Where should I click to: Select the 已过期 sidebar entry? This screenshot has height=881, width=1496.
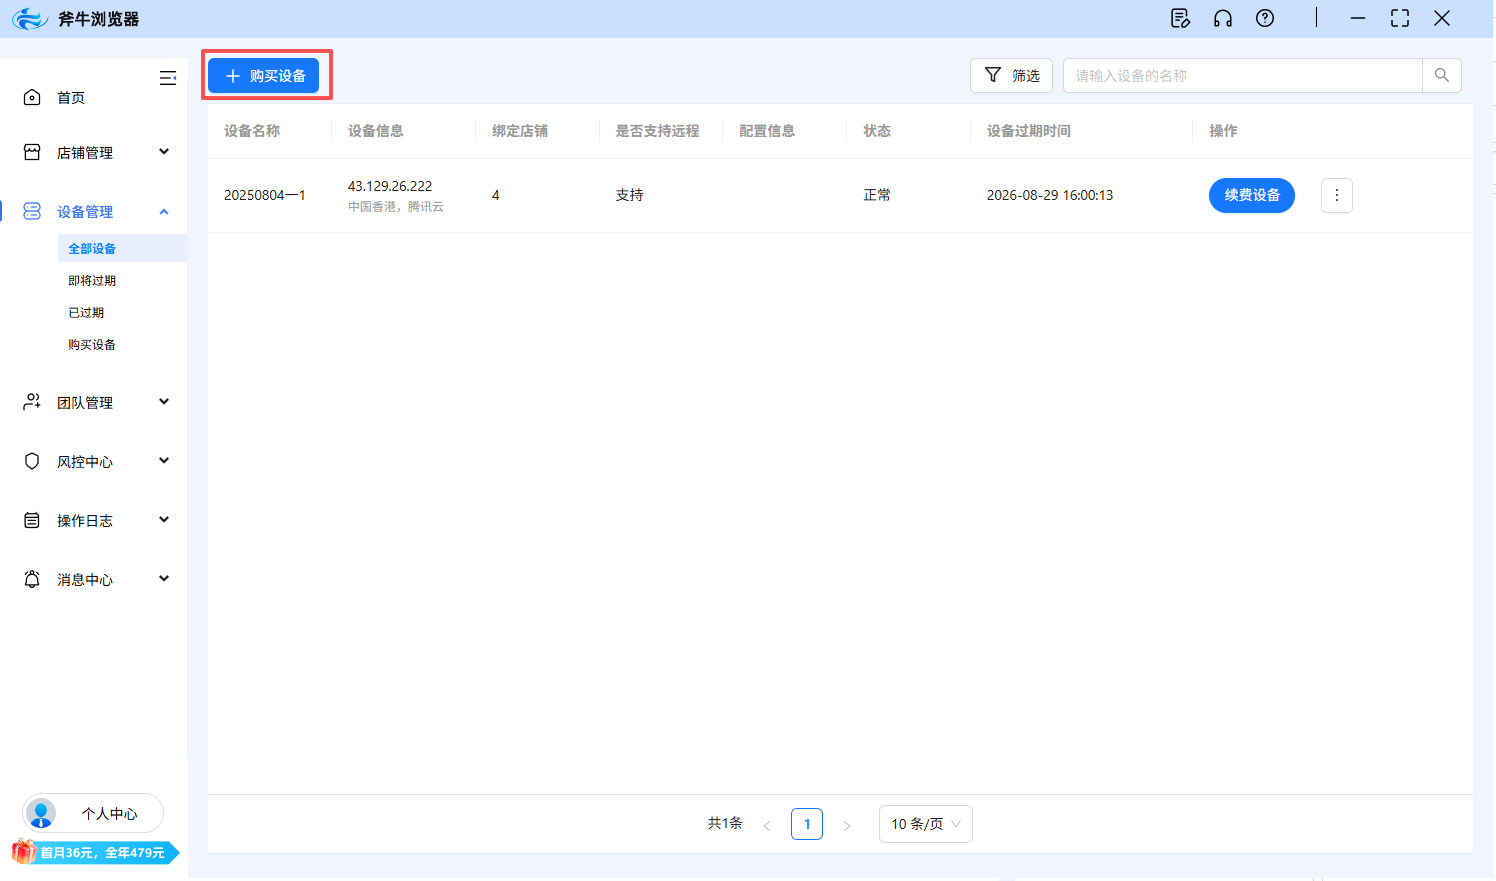(86, 312)
